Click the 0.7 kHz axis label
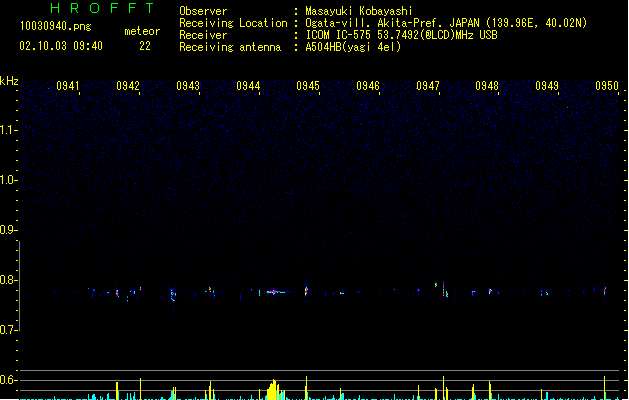Viewport: 629px width, 400px height. pyautogui.click(x=8, y=330)
